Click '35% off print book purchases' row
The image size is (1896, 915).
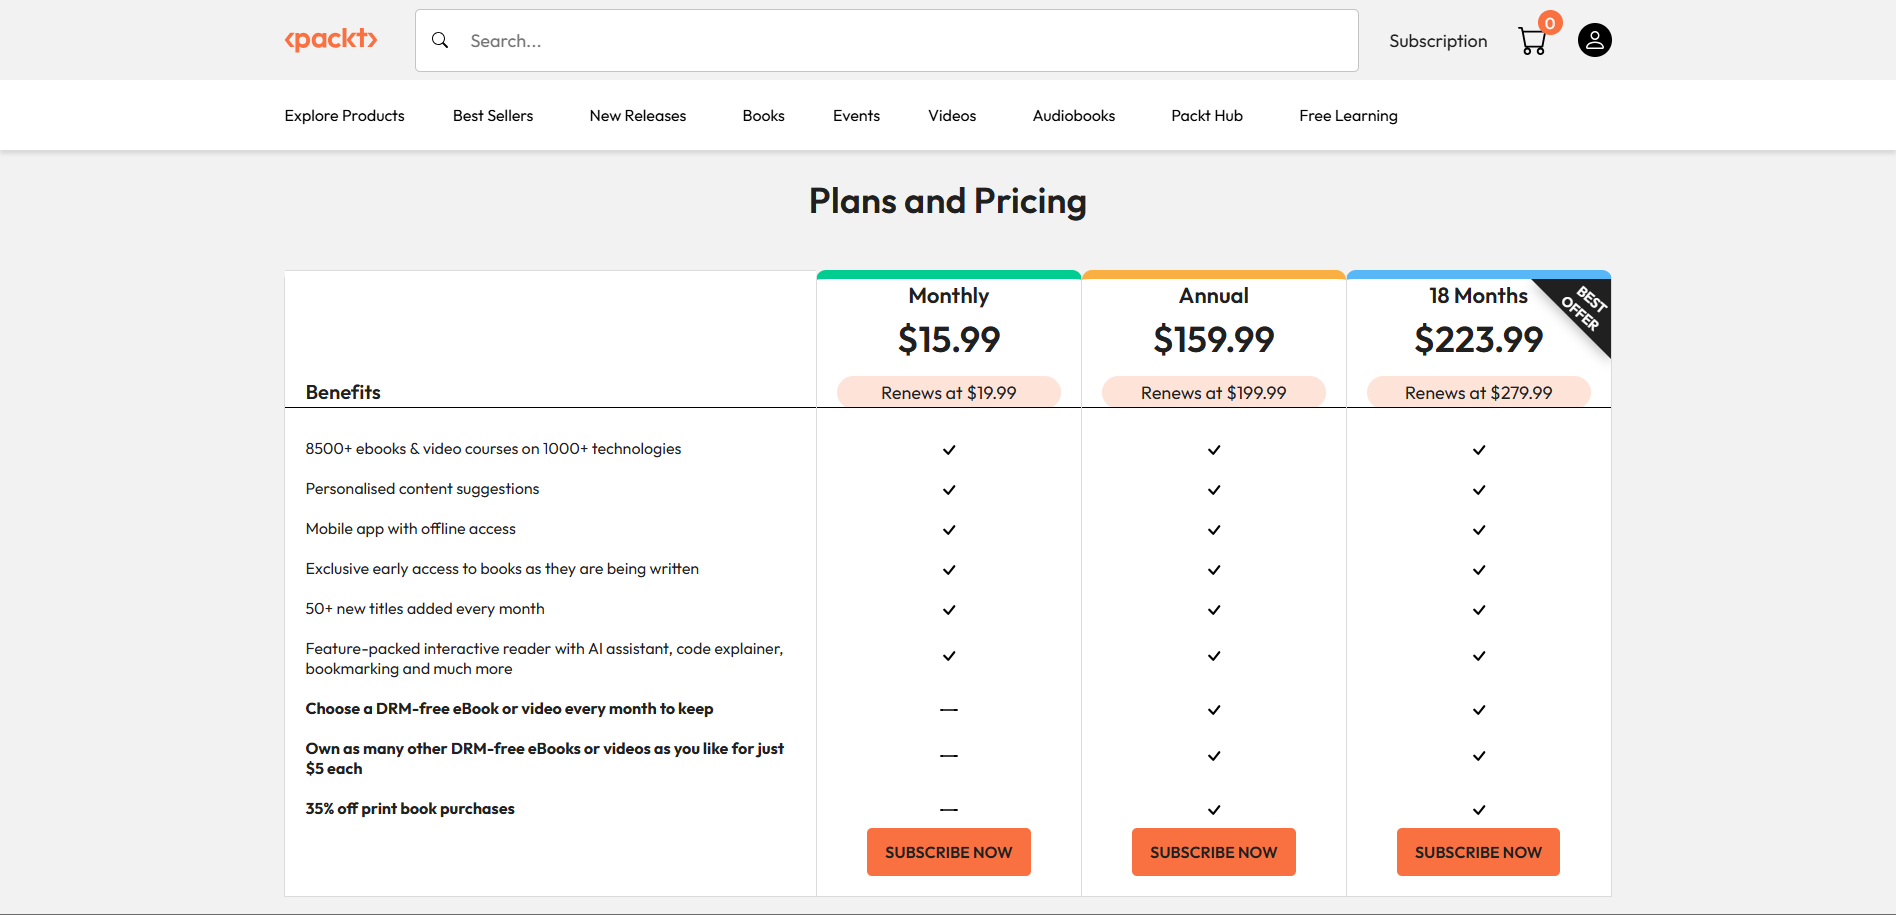click(410, 809)
